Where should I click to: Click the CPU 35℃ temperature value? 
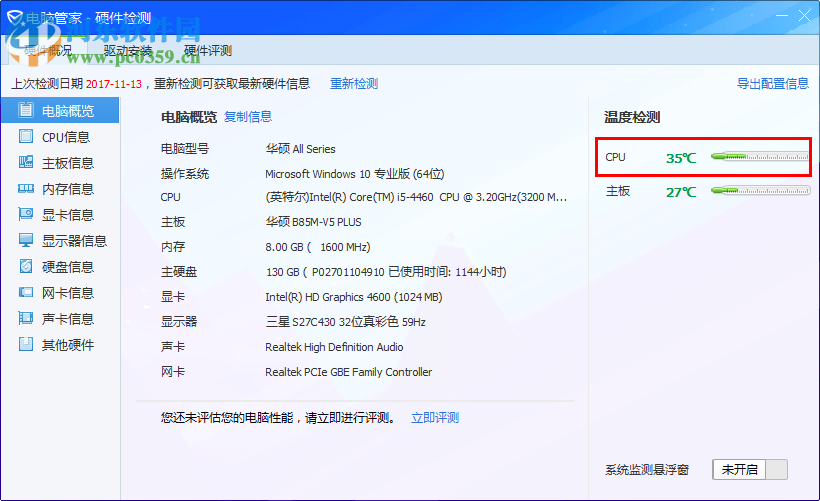click(x=681, y=158)
